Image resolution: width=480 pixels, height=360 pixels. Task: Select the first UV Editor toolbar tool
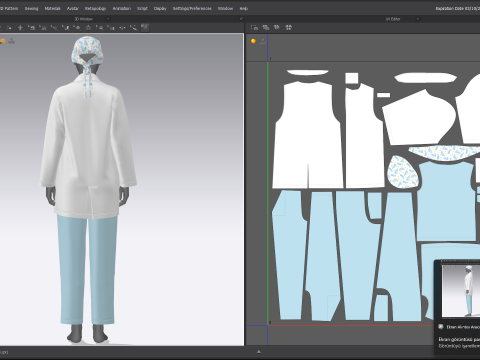(254, 27)
